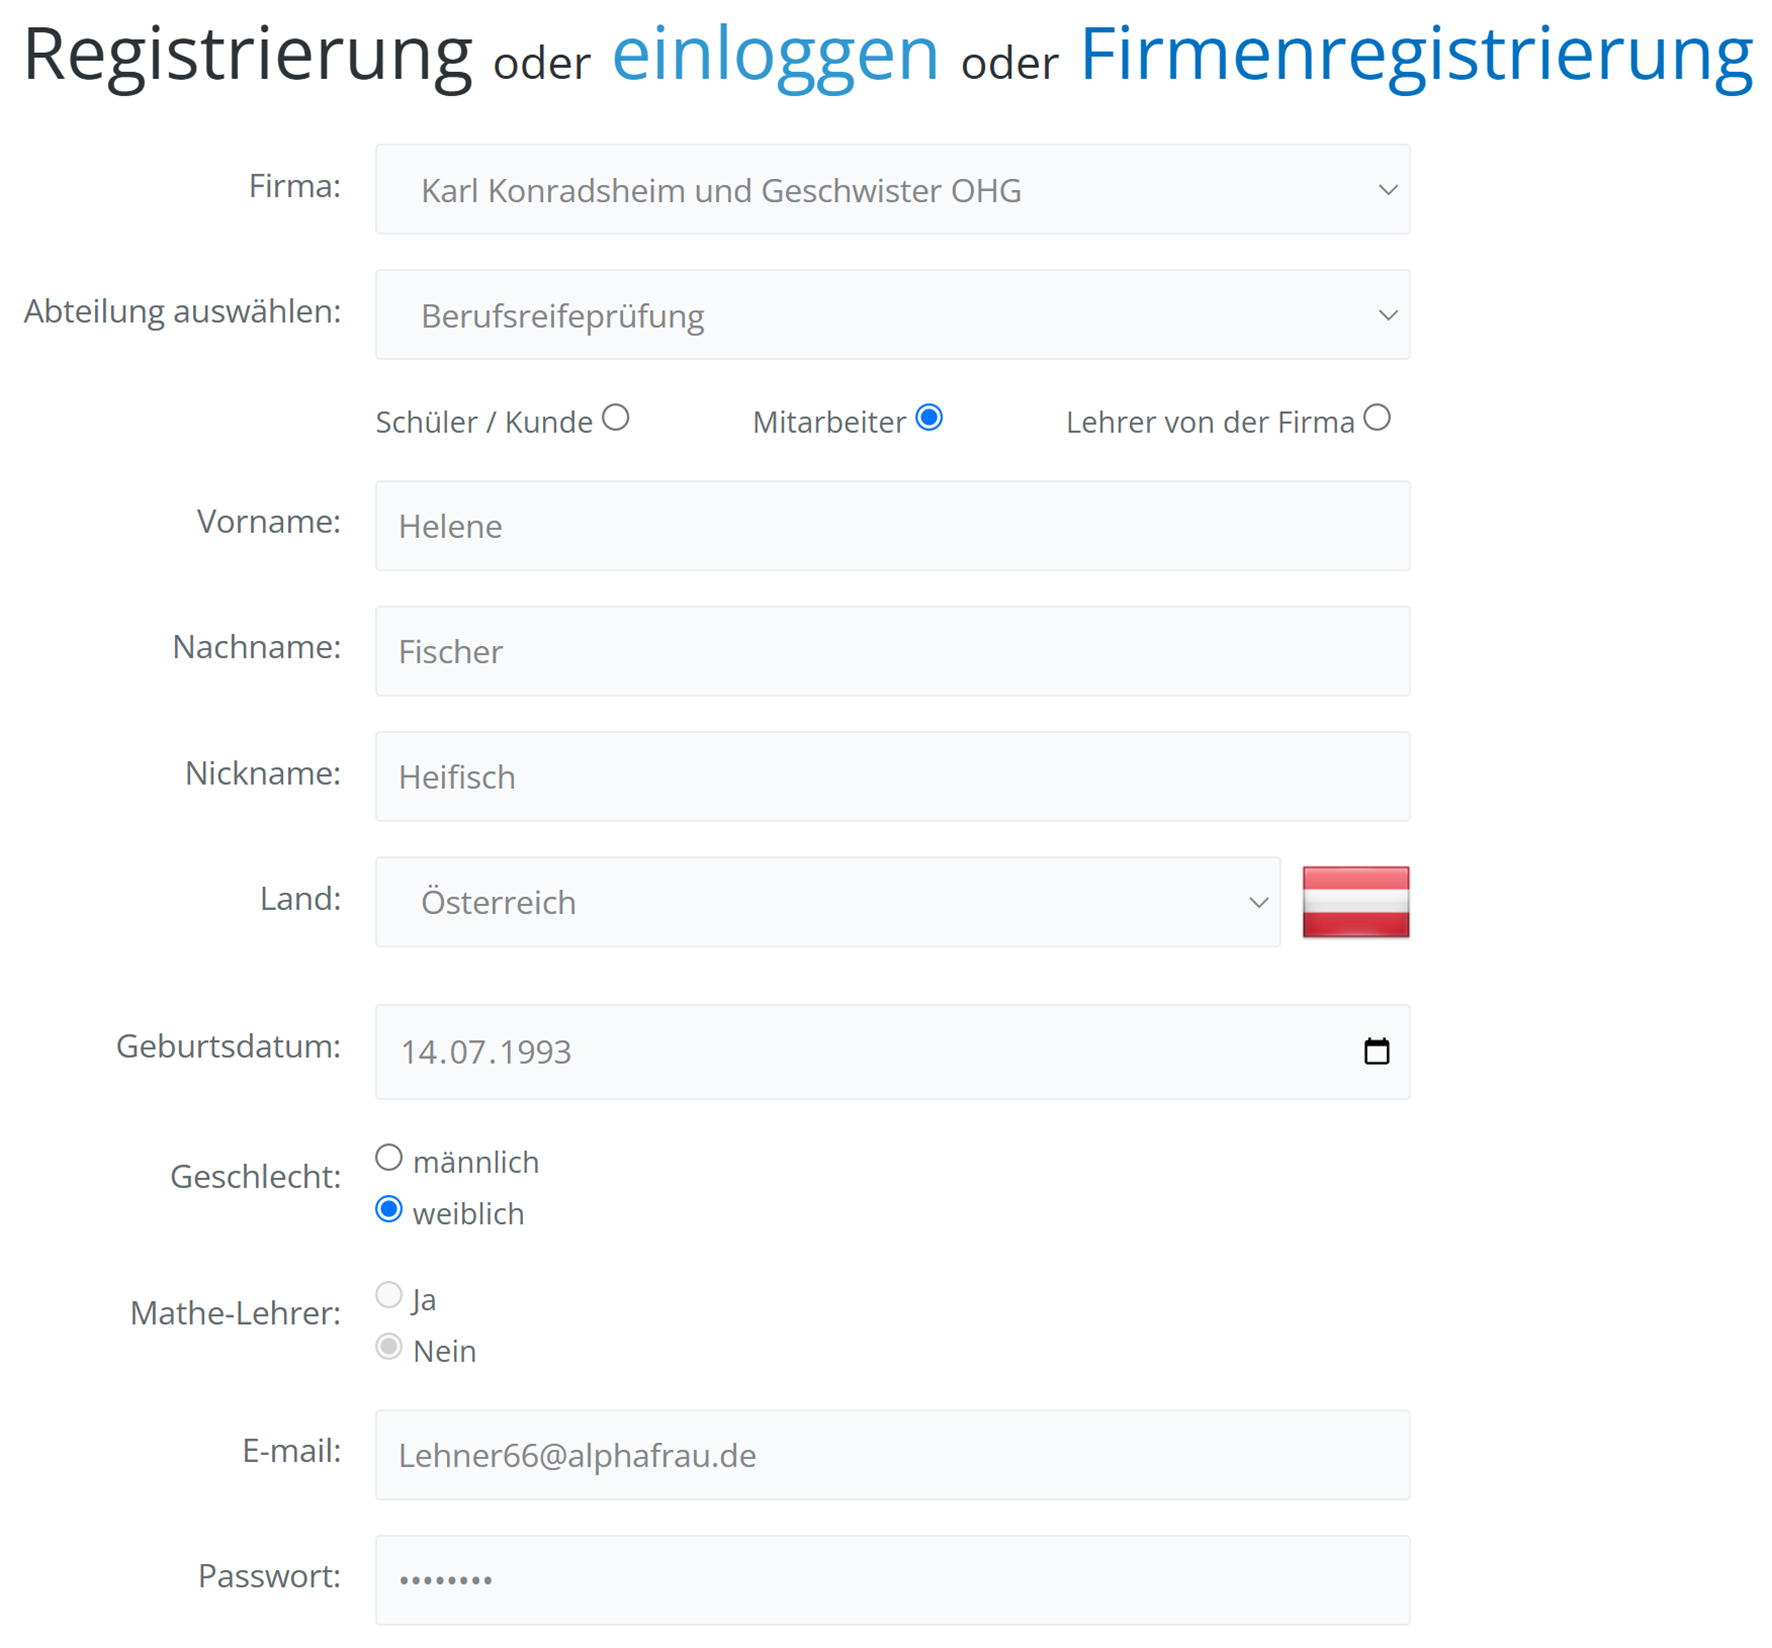Click the Passwort input field
Screen dimensions: 1772x1648
pos(892,1580)
